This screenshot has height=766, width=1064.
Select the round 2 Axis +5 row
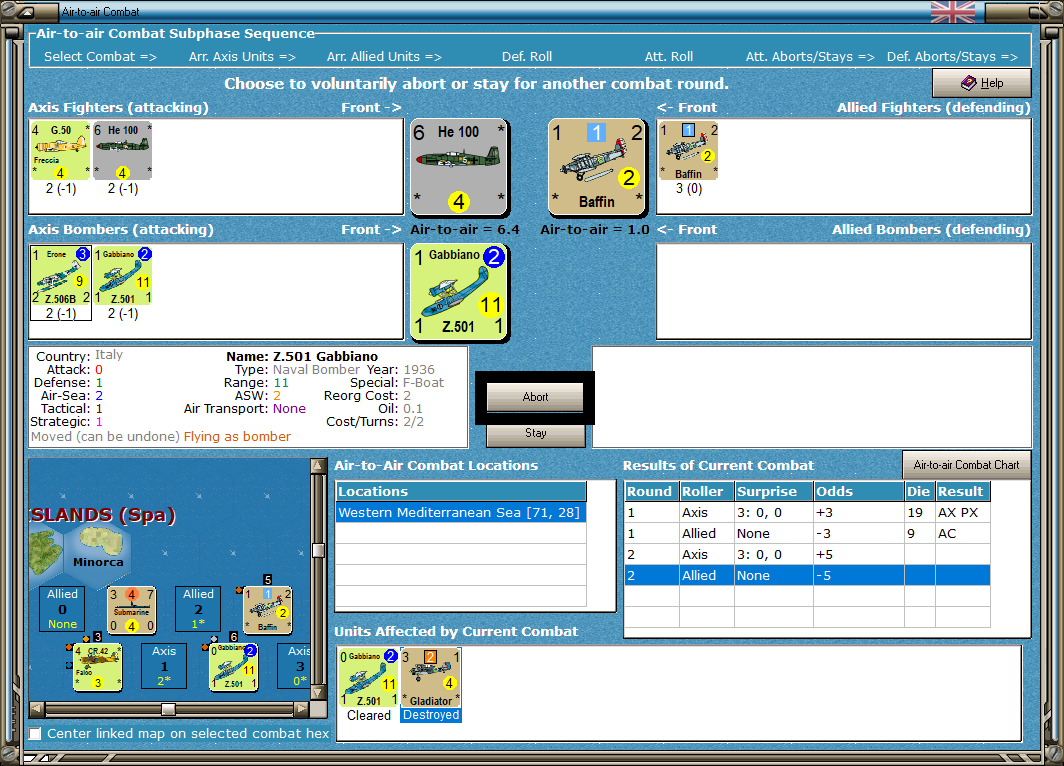(x=807, y=554)
